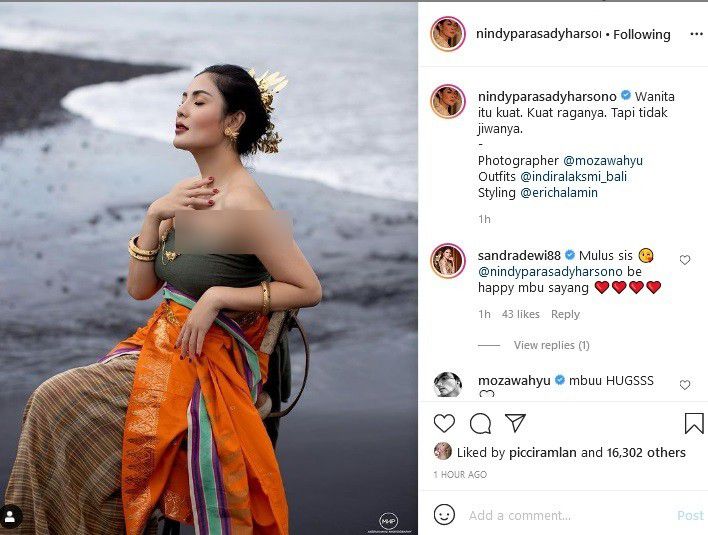Save post with bookmark icon
This screenshot has height=535, width=708.
(694, 423)
